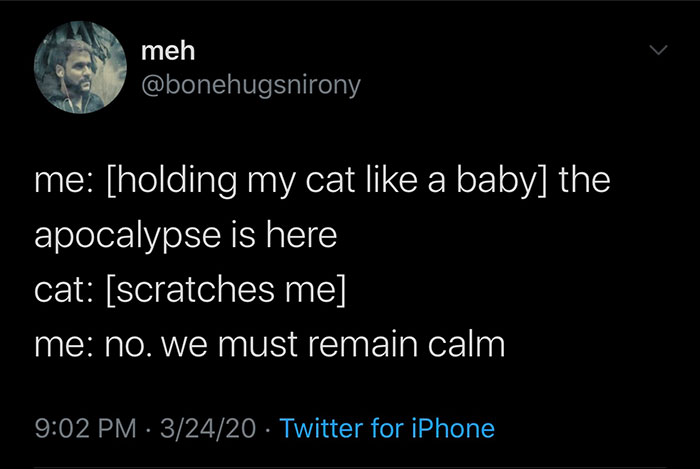
Task: Open the @bonehugsnirony handle link
Action: [251, 85]
